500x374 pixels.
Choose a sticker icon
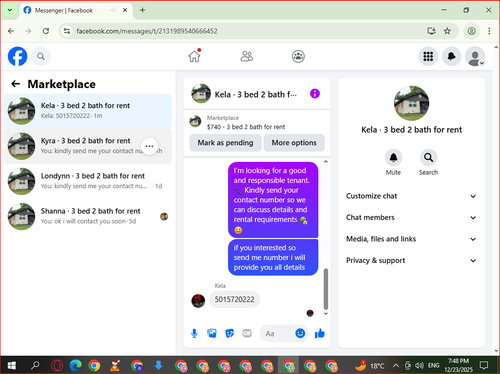click(229, 333)
